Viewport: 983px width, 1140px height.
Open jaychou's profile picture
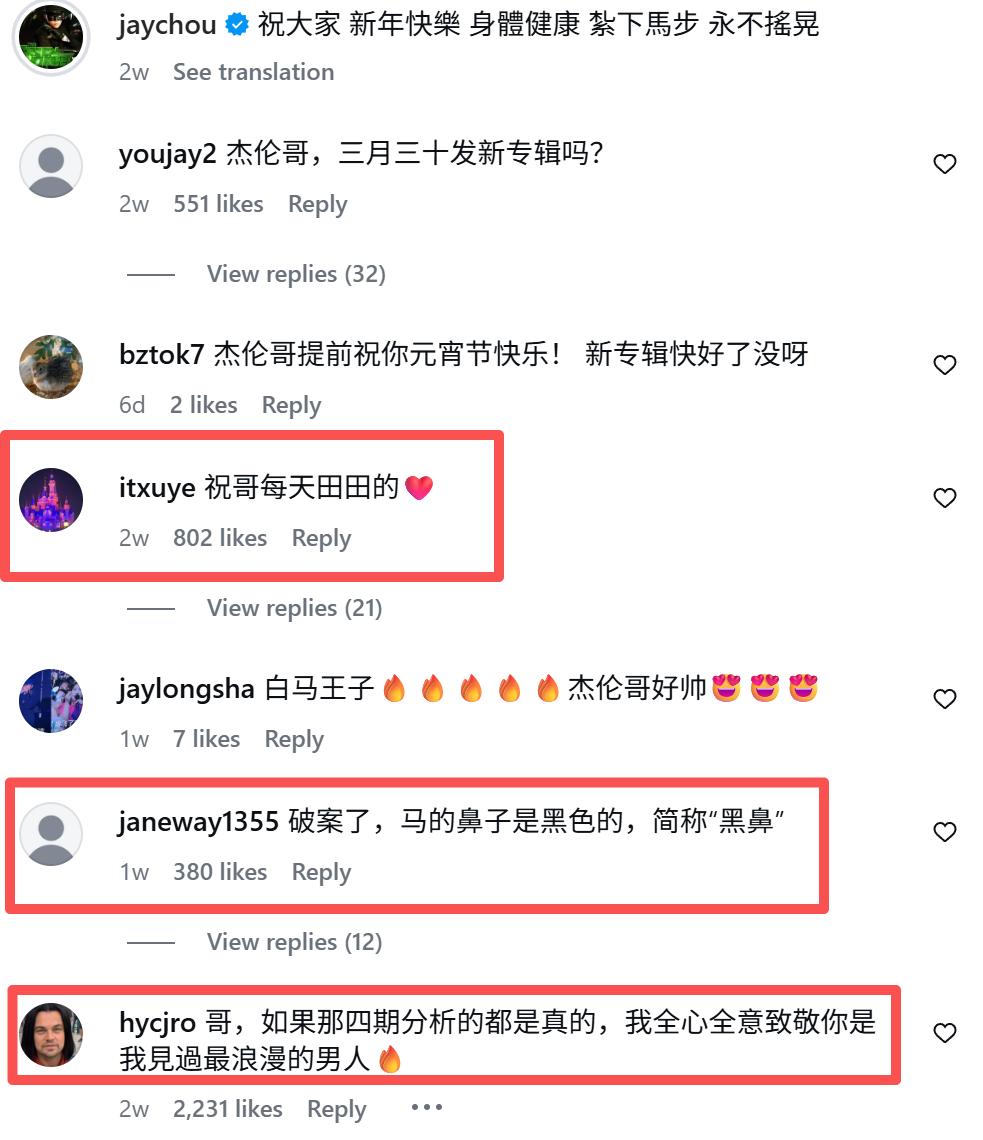[x=51, y=37]
